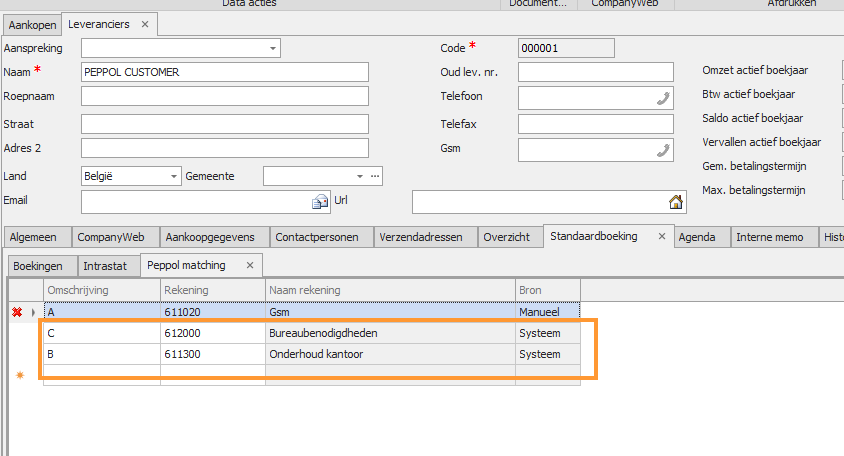
Task: Switch to the Intrastat subtab
Action: click(105, 266)
